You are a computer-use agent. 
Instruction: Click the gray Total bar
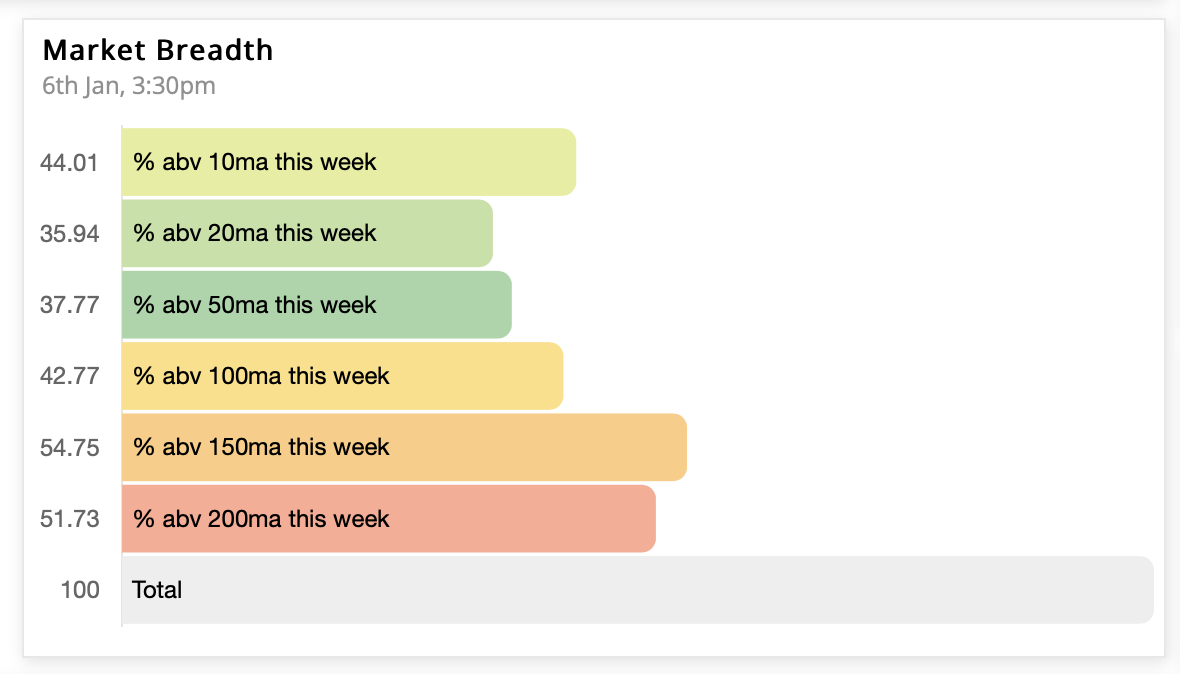tap(637, 591)
